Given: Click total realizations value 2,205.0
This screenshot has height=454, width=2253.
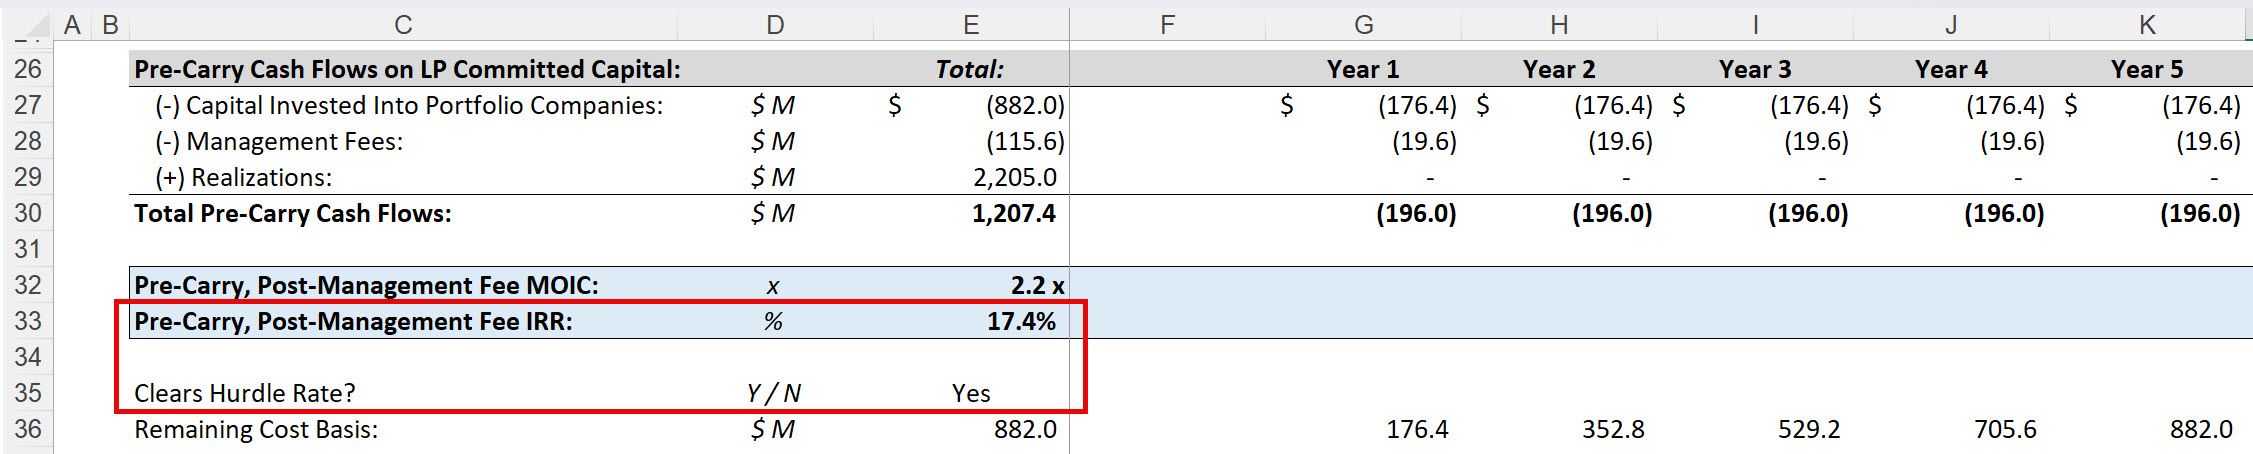Looking at the screenshot, I should point(1014,177).
